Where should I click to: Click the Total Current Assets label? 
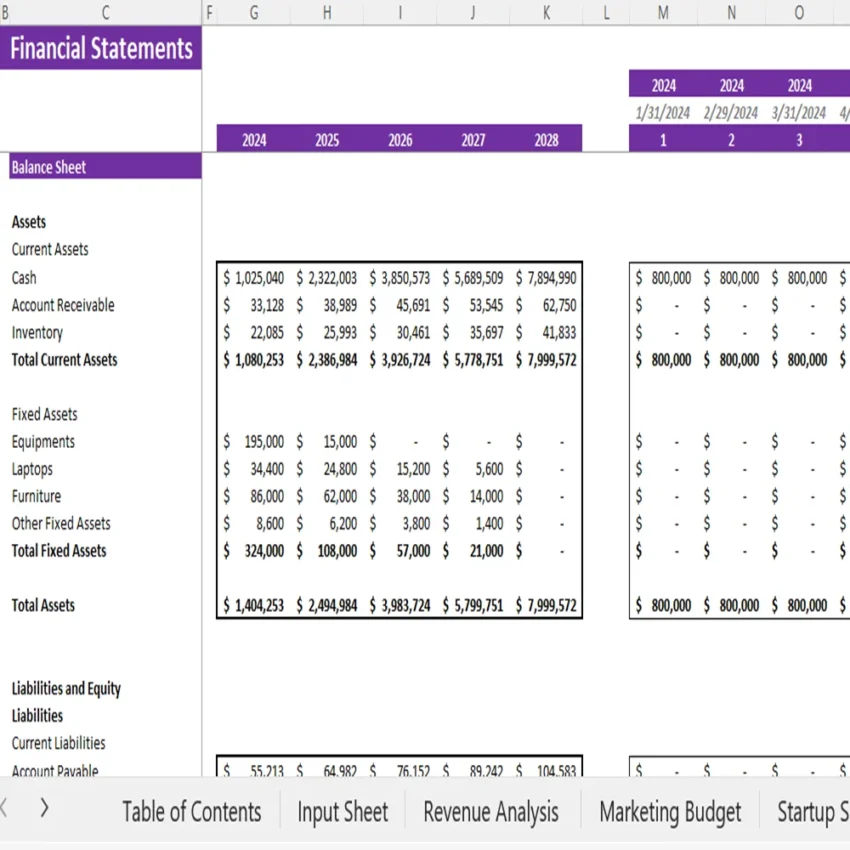pos(63,360)
